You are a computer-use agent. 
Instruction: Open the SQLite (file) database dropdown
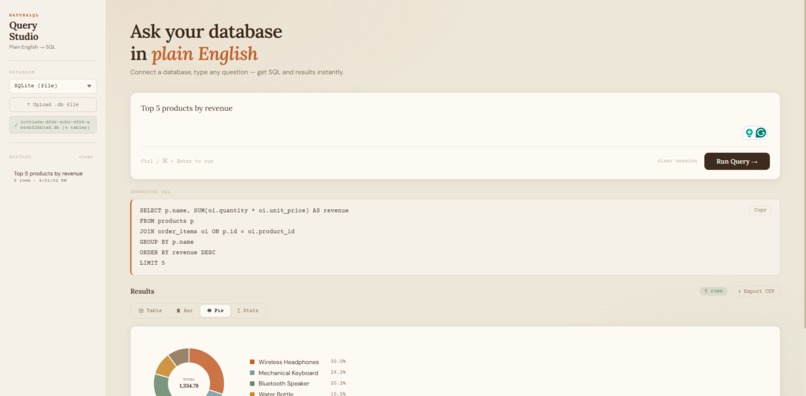(53, 86)
